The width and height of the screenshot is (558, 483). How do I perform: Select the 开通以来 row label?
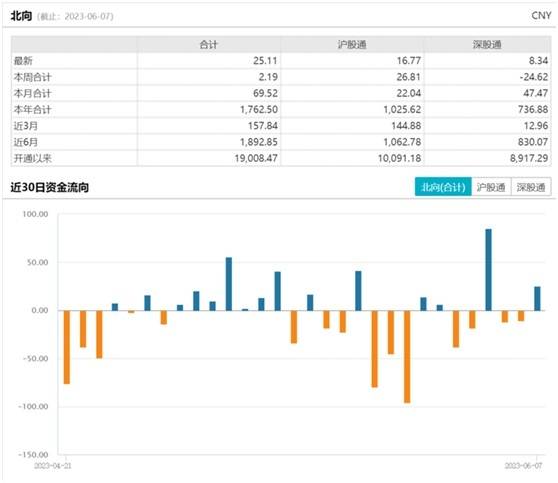pos(32,158)
